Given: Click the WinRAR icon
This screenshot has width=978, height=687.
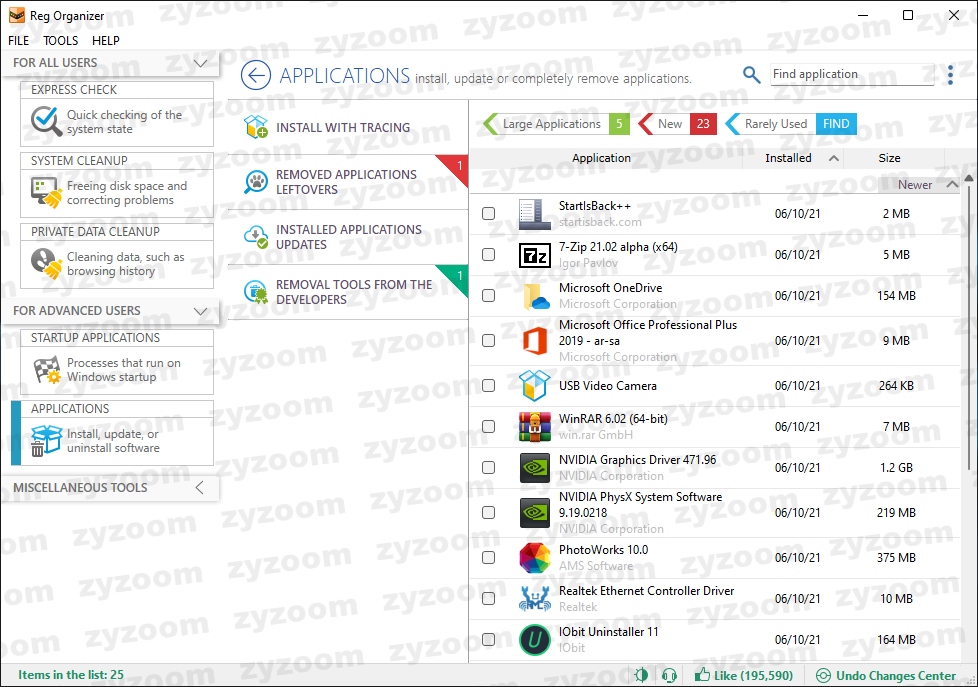Looking at the screenshot, I should (535, 427).
